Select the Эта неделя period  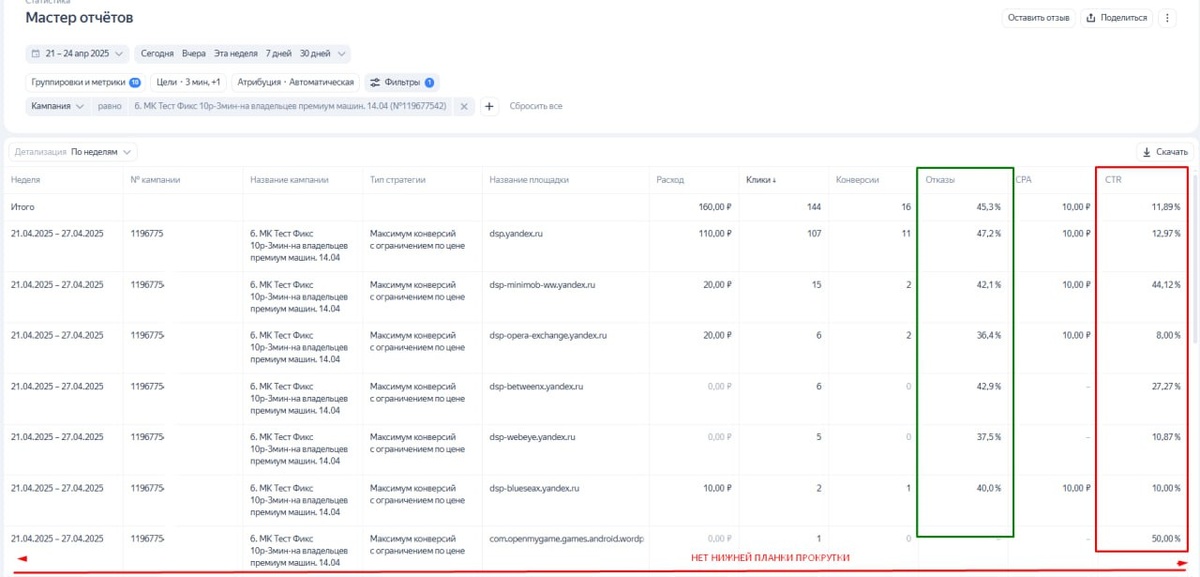coord(236,53)
